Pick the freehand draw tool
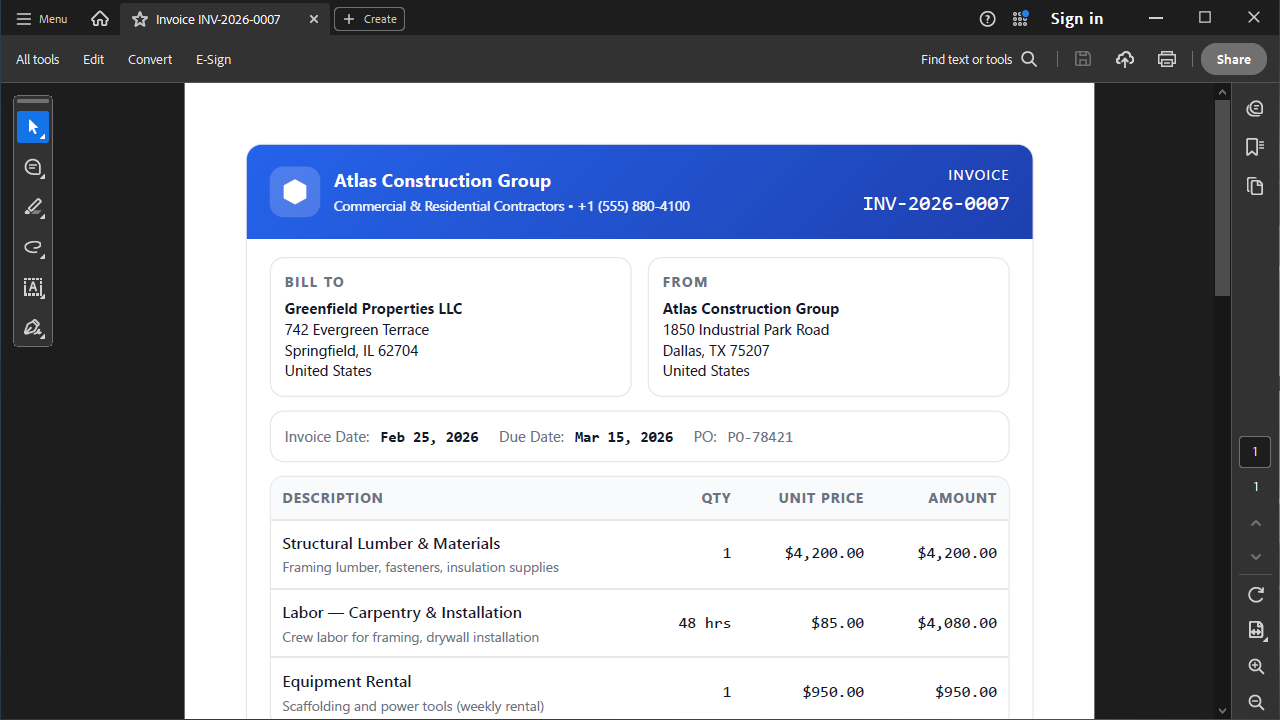 click(x=33, y=248)
